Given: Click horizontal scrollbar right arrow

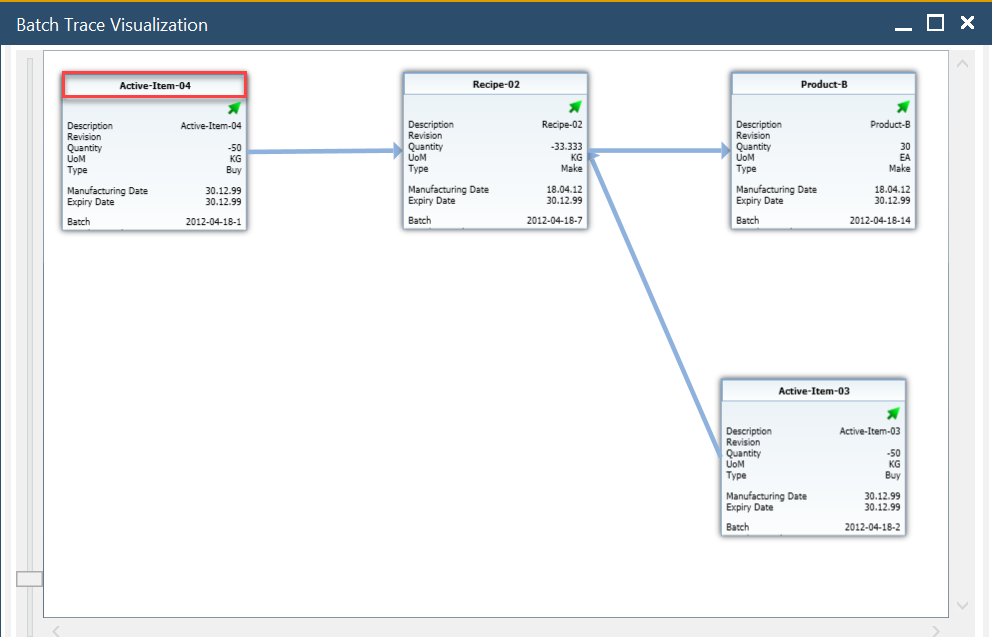Looking at the screenshot, I should (937, 630).
